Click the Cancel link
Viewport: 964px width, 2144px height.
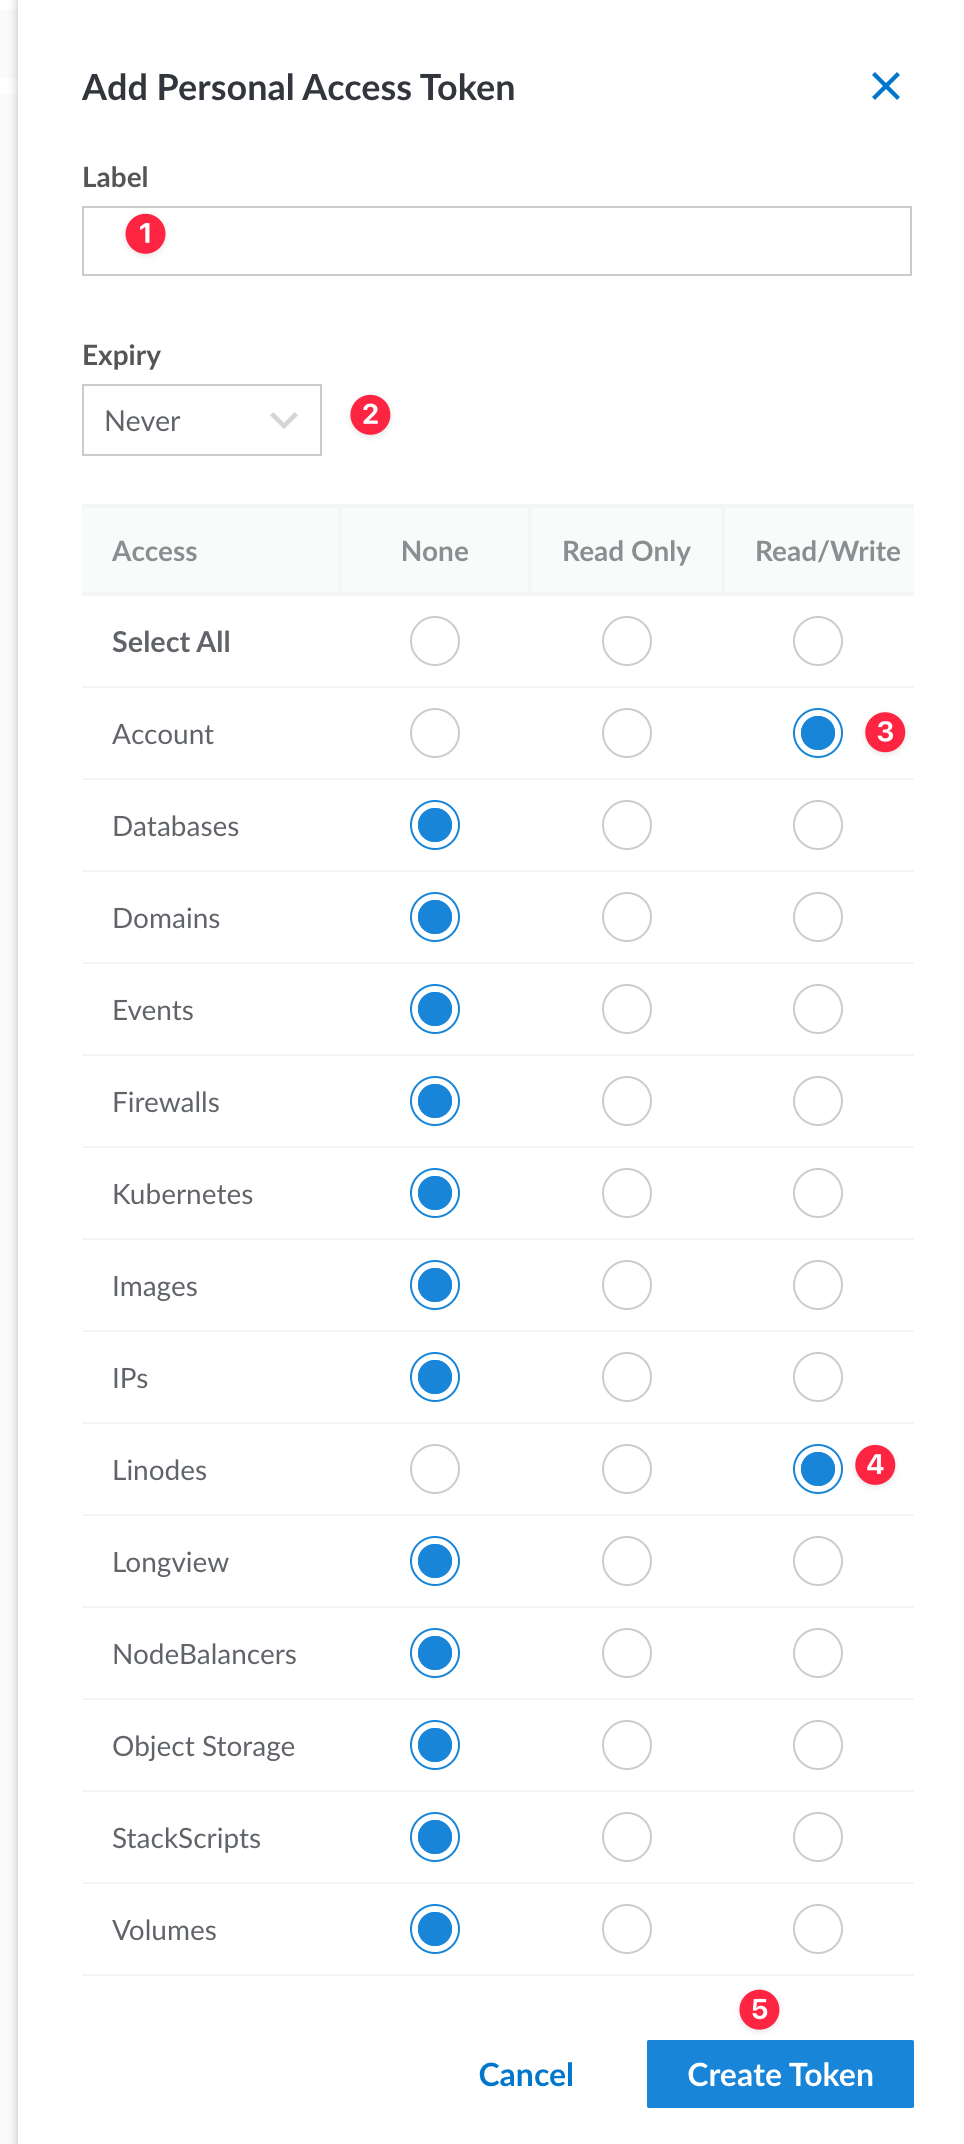click(526, 2075)
